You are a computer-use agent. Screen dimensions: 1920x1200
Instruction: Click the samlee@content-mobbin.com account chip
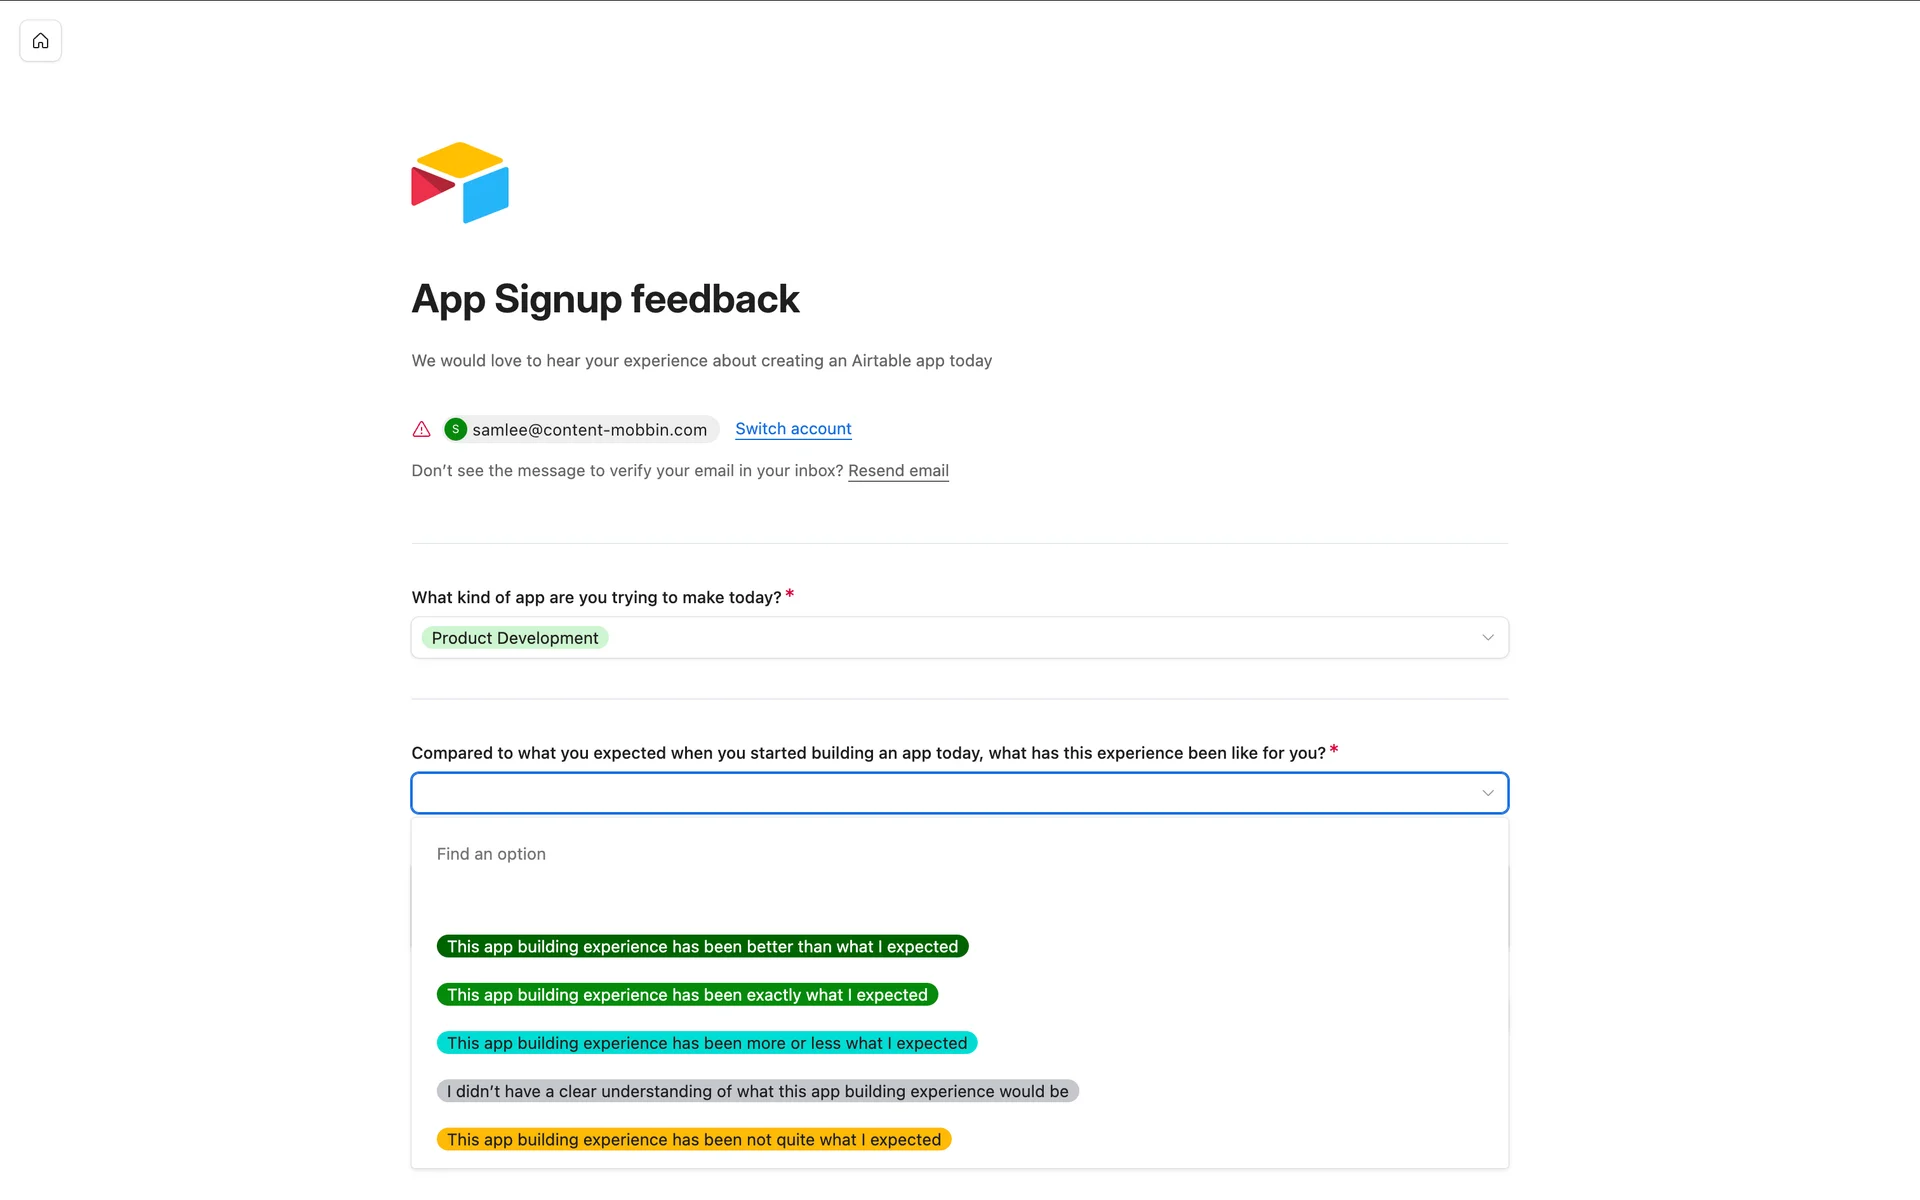click(x=589, y=430)
